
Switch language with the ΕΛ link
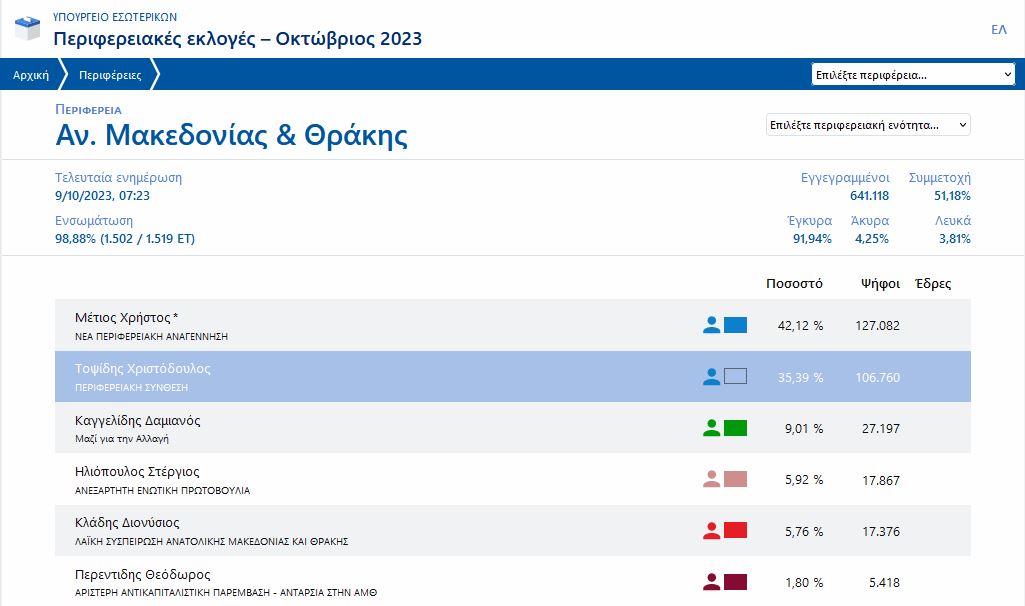(998, 30)
